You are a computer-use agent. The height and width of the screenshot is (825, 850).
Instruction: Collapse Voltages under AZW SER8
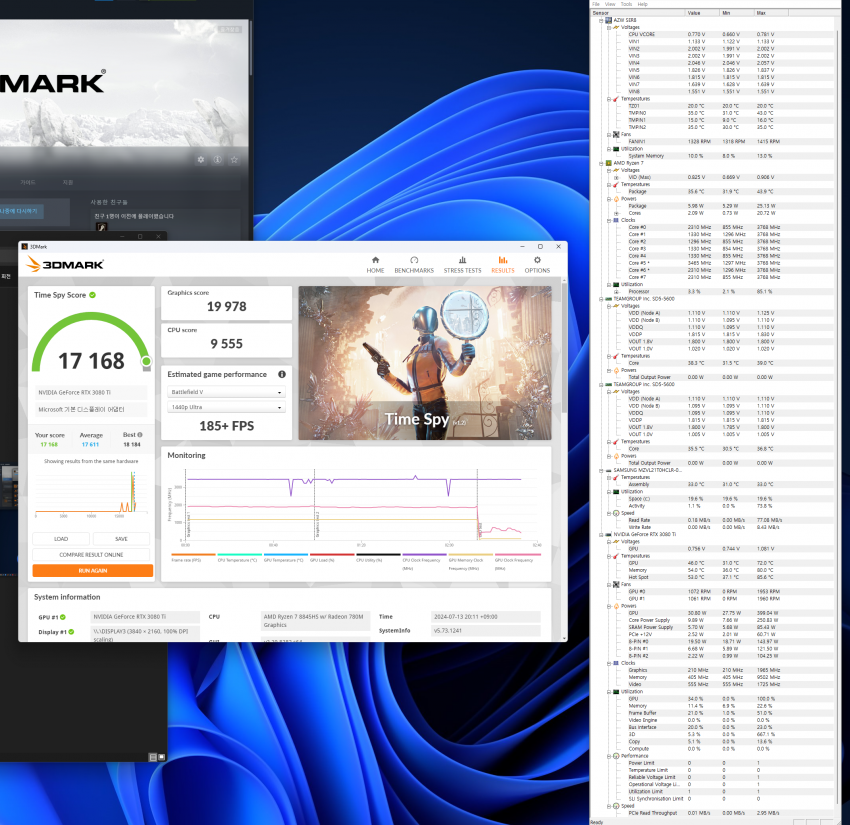[x=609, y=27]
